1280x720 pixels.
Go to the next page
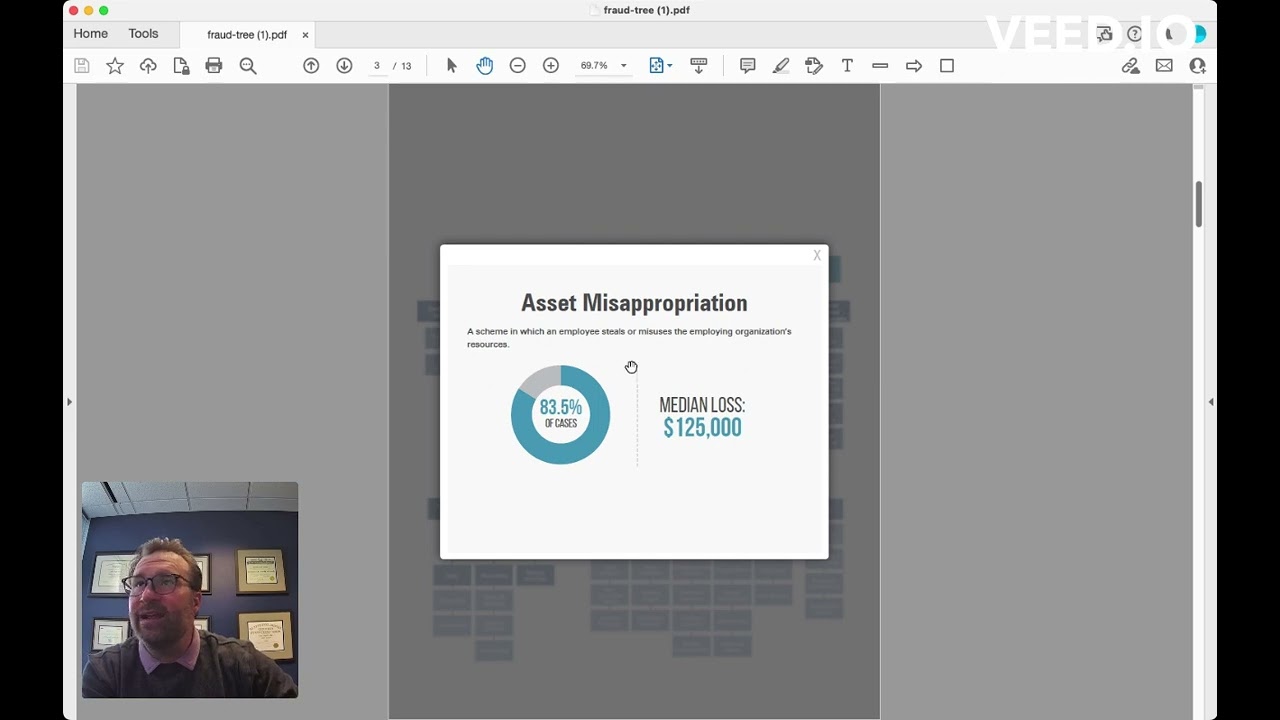coord(344,66)
